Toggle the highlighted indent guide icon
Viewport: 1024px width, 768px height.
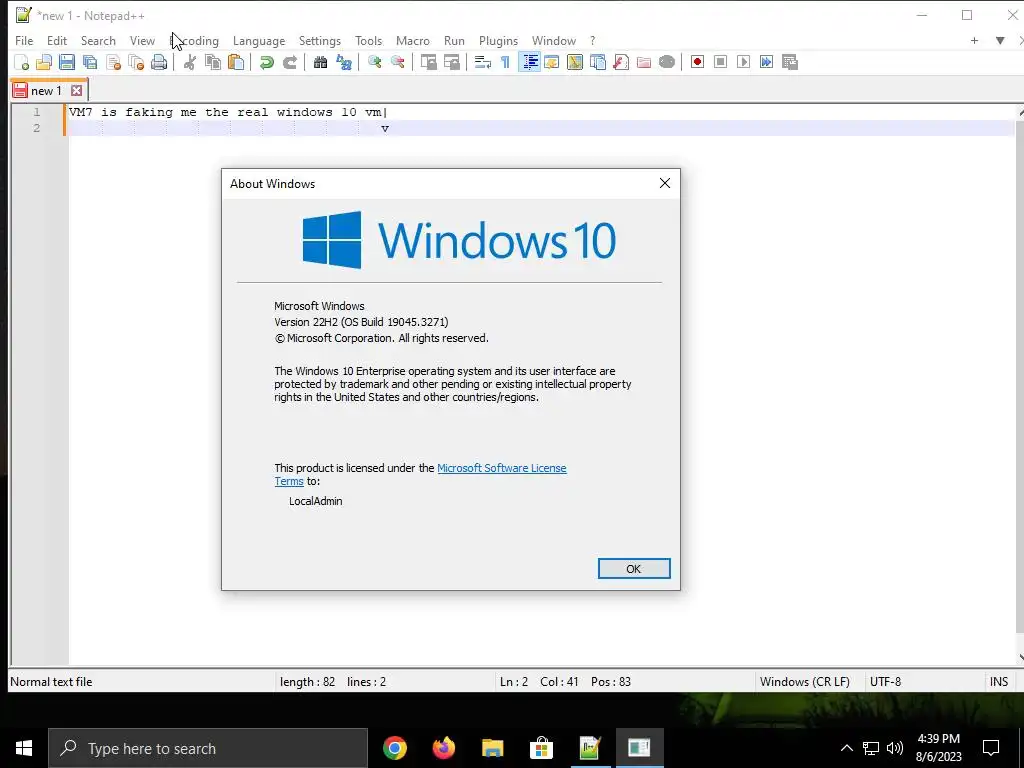(x=529, y=62)
